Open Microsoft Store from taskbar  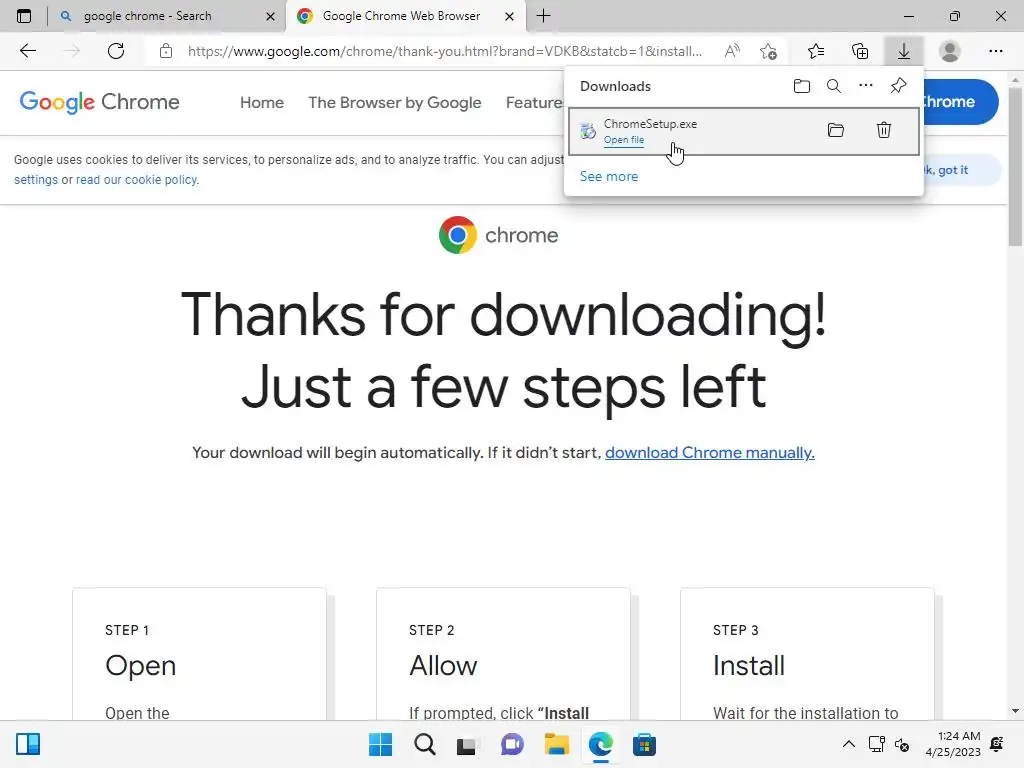pos(644,744)
